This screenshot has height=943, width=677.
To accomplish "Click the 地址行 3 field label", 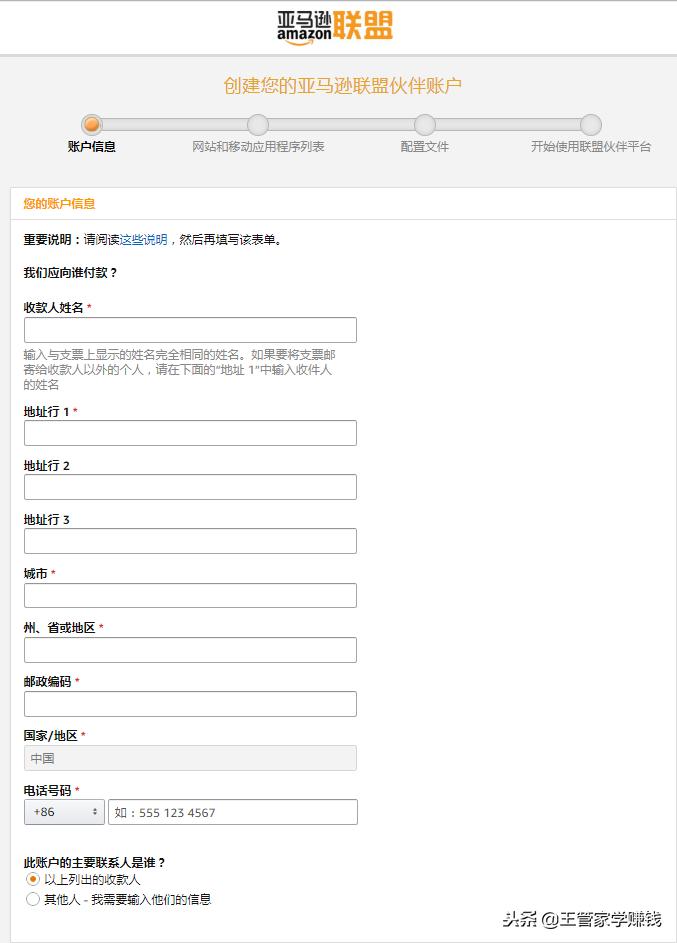I will pos(46,520).
